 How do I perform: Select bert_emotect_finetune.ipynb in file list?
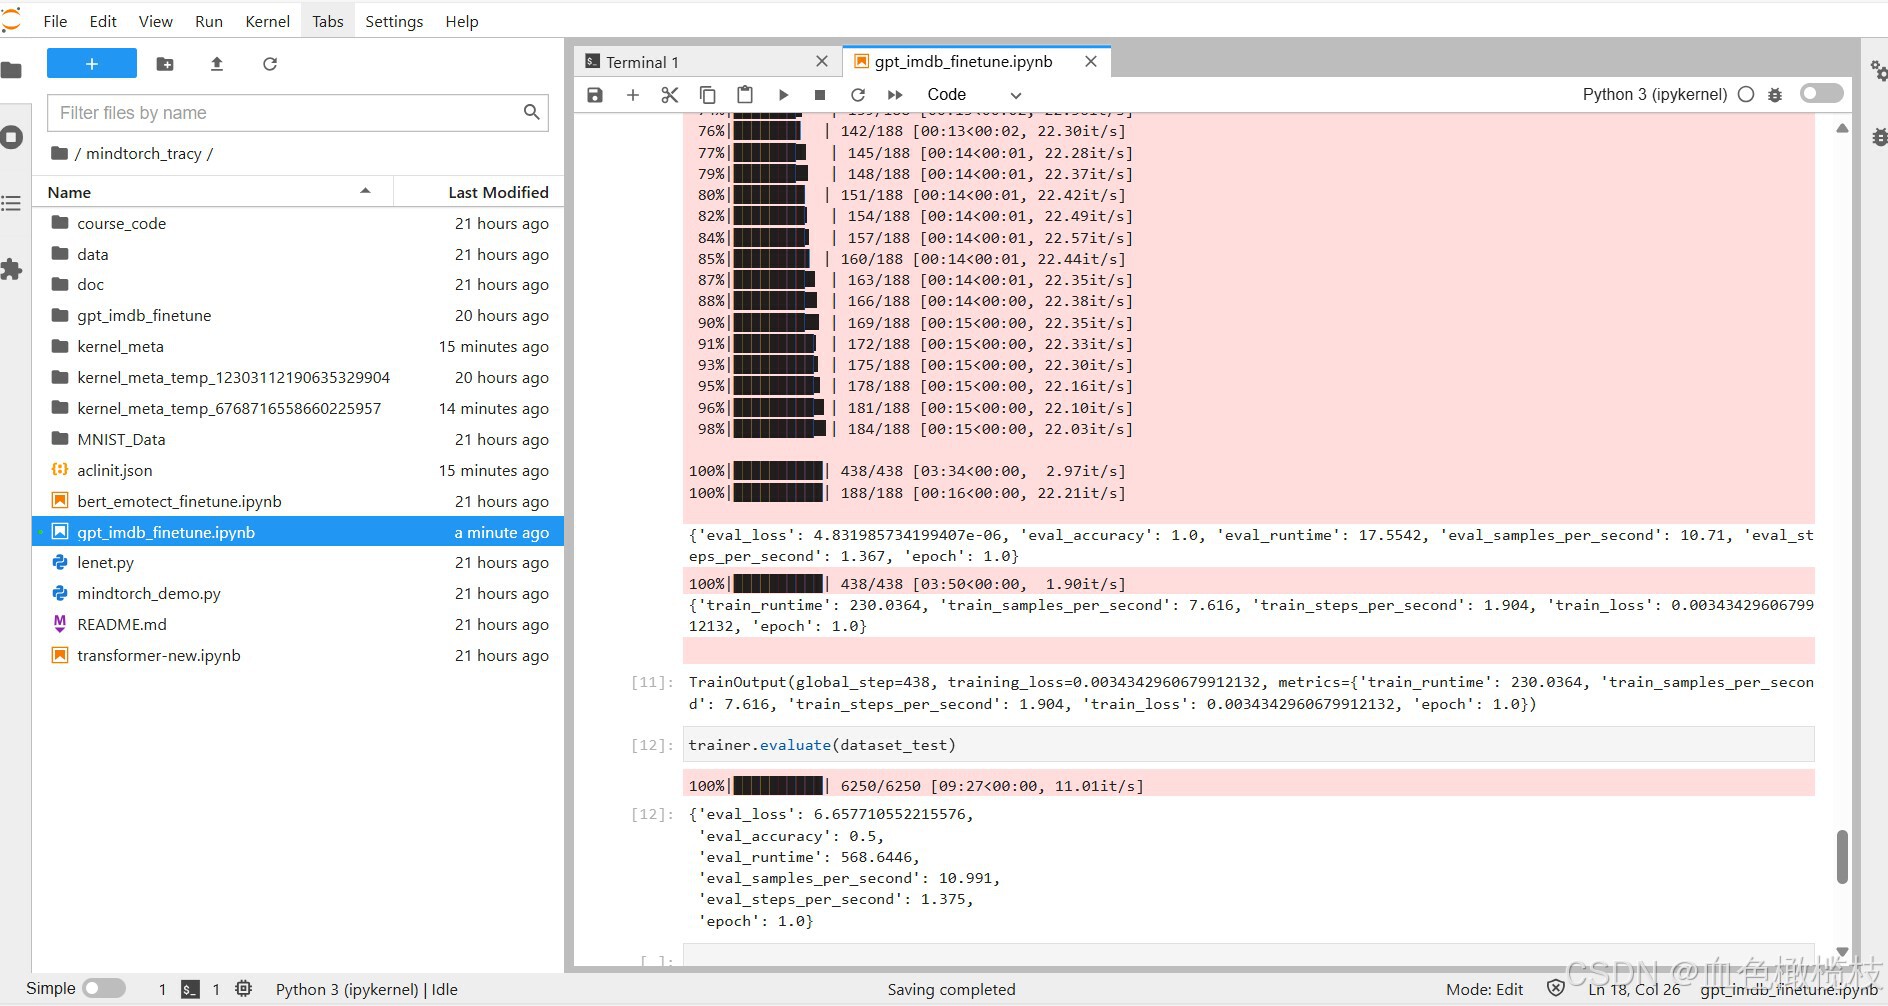299,501
